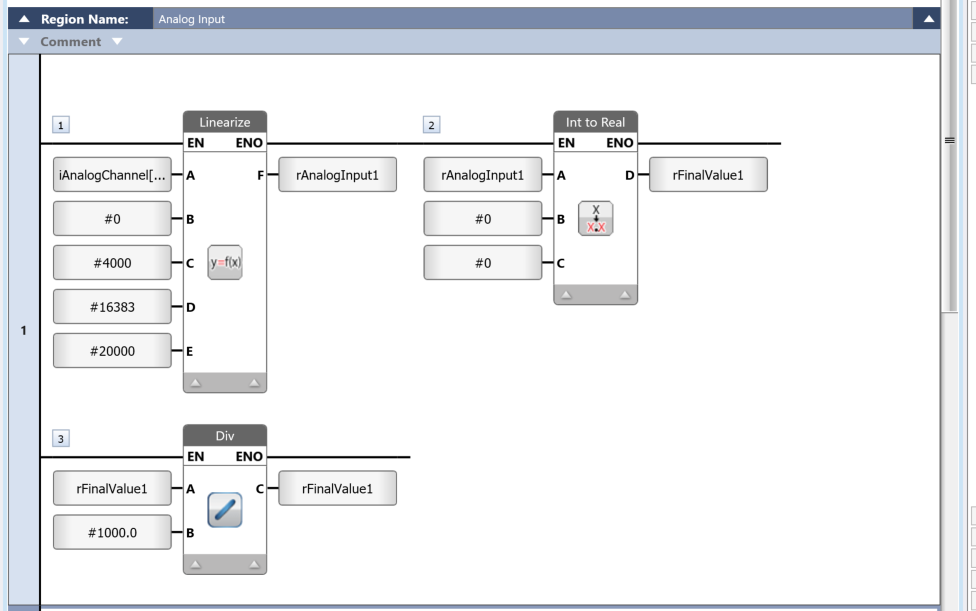The width and height of the screenshot is (976, 611).
Task: Click the Linearize block title header
Action: point(225,122)
